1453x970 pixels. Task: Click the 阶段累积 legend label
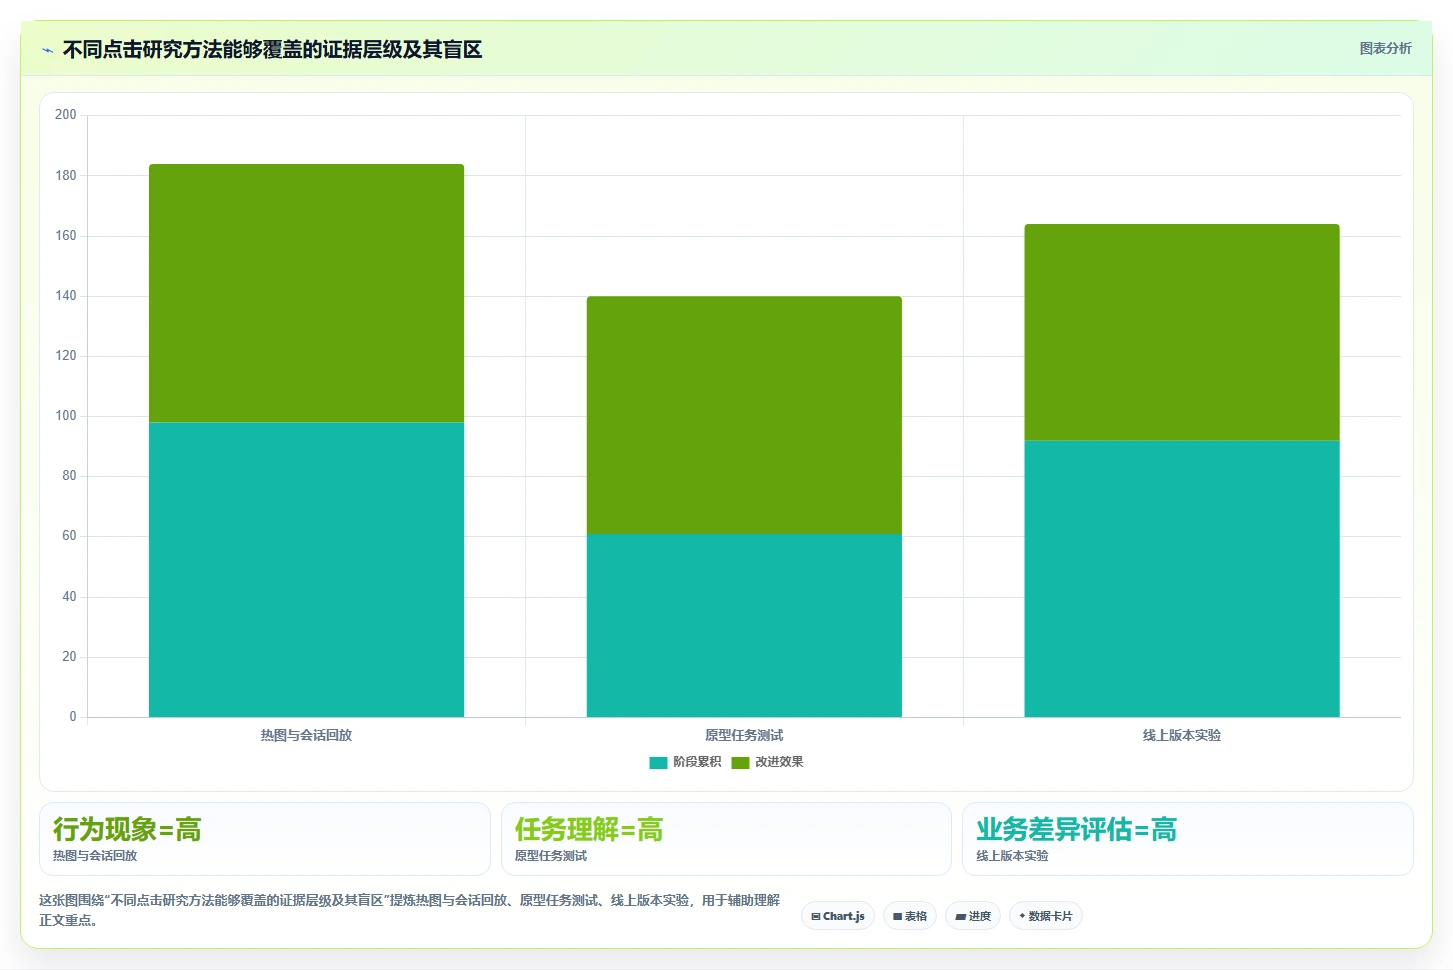pos(697,762)
